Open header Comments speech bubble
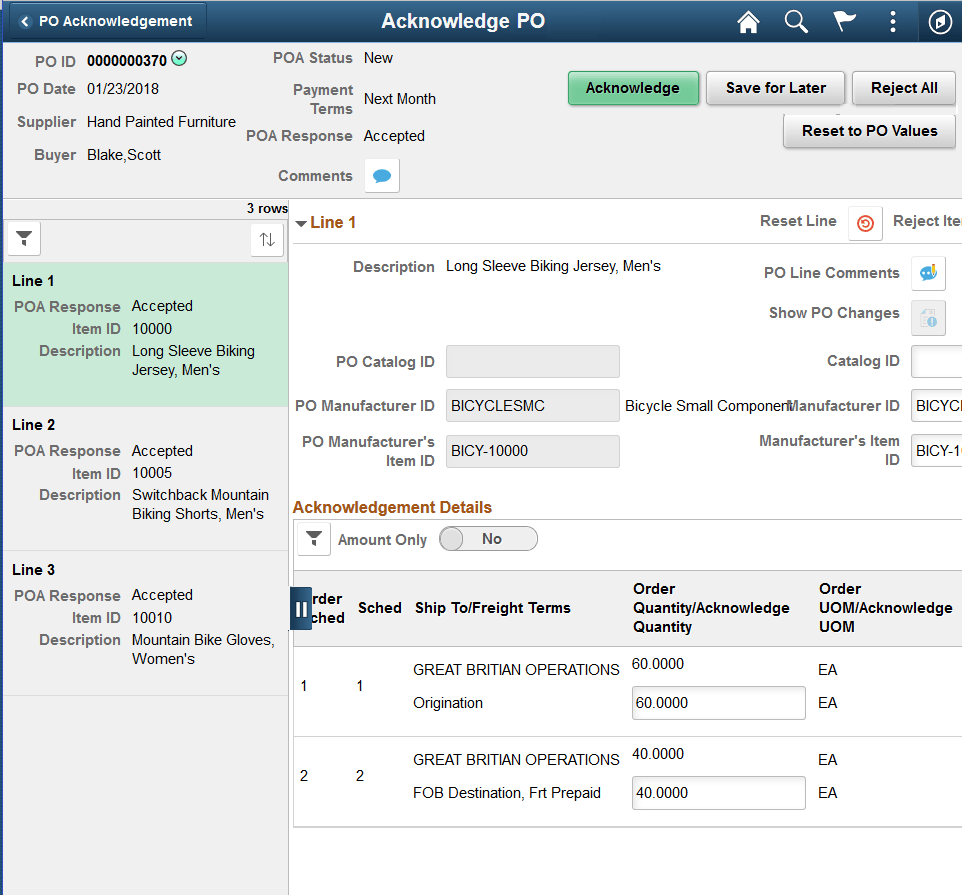Image resolution: width=962 pixels, height=895 pixels. (382, 176)
